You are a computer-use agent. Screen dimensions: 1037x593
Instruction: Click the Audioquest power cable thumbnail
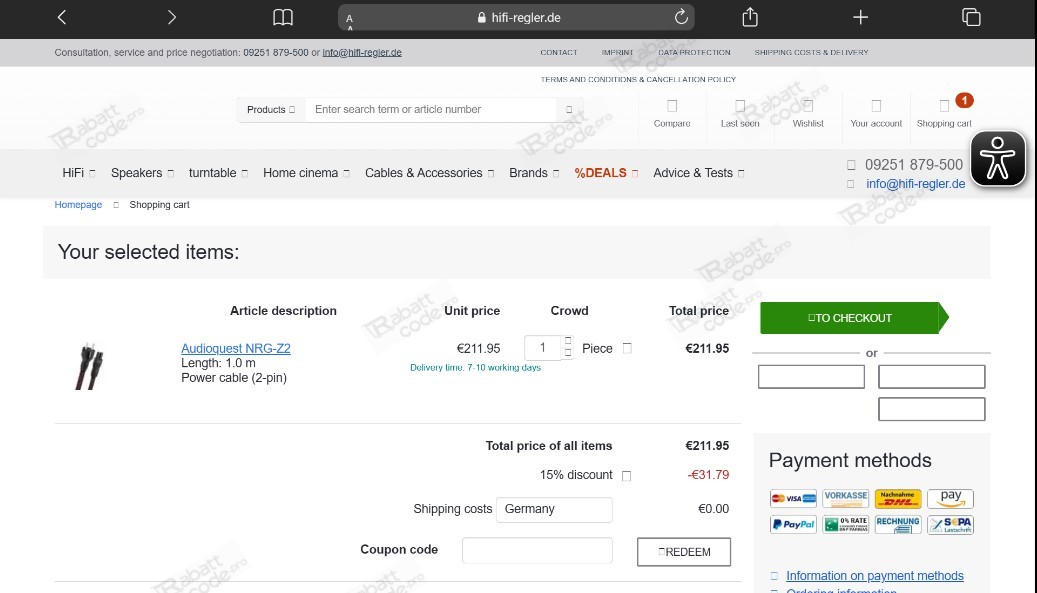[x=89, y=366]
